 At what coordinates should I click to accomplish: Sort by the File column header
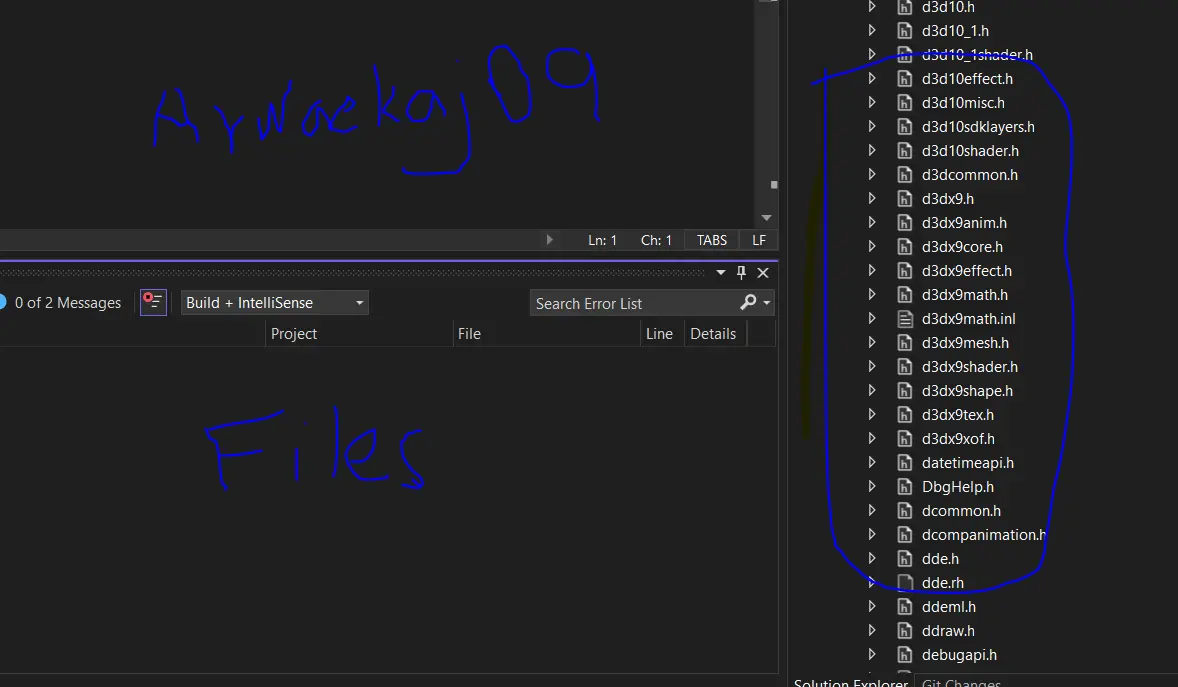pyautogui.click(x=470, y=334)
